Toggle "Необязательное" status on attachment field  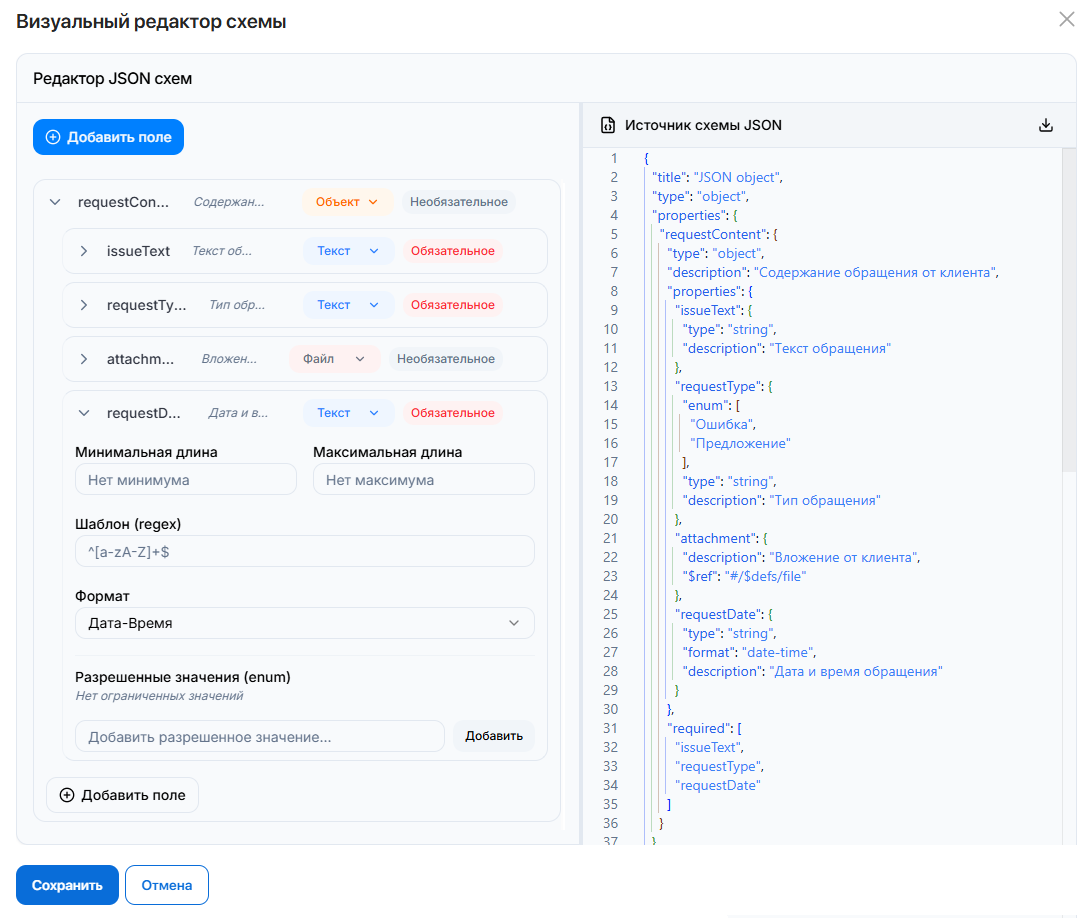pos(460,358)
